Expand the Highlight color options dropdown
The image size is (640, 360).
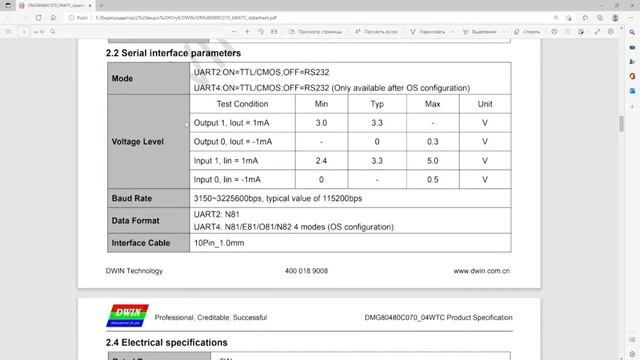point(504,31)
